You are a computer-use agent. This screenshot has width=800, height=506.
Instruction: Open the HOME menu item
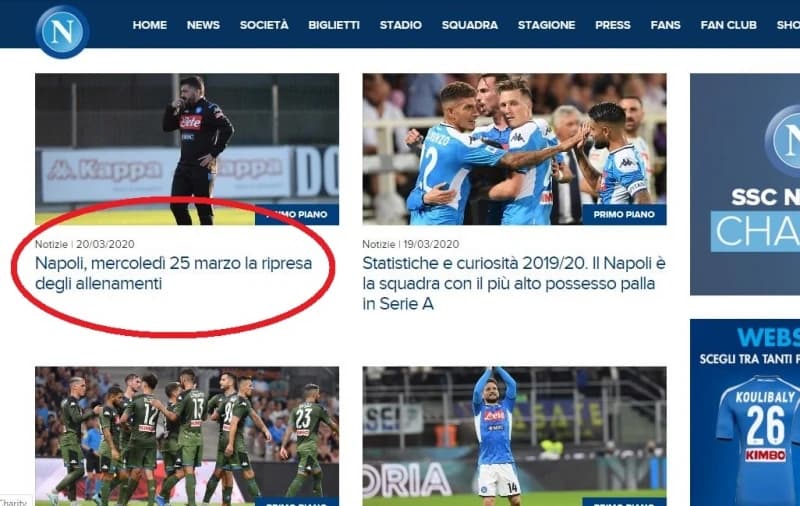(149, 25)
